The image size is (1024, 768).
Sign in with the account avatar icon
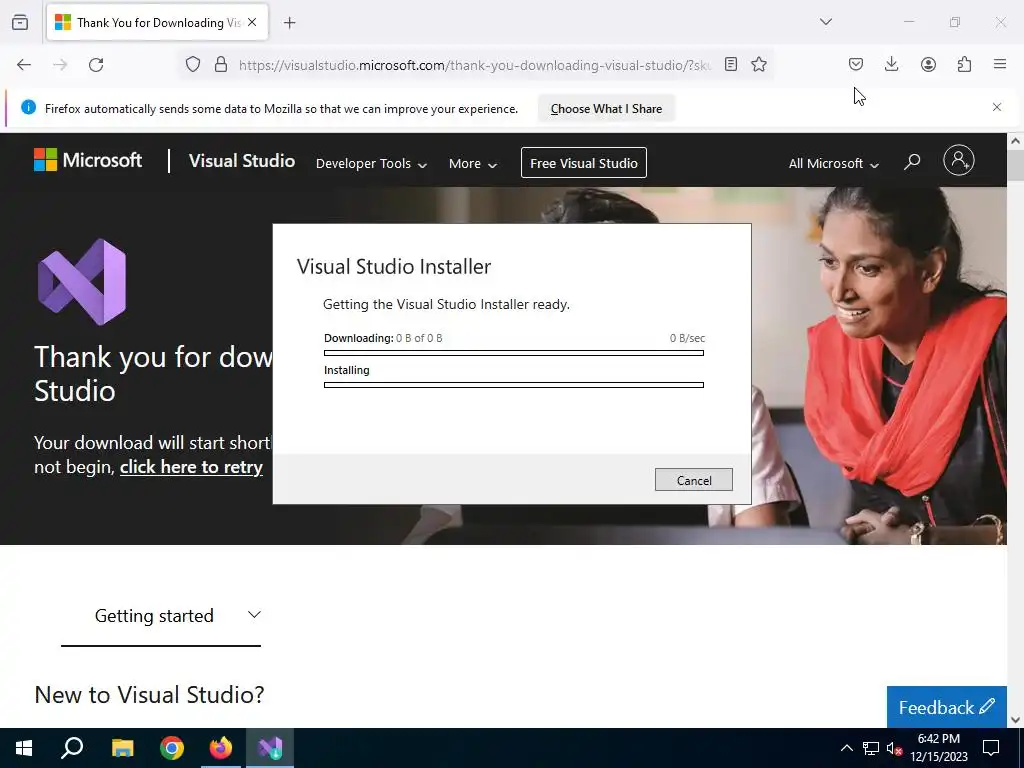pyautogui.click(x=959, y=160)
